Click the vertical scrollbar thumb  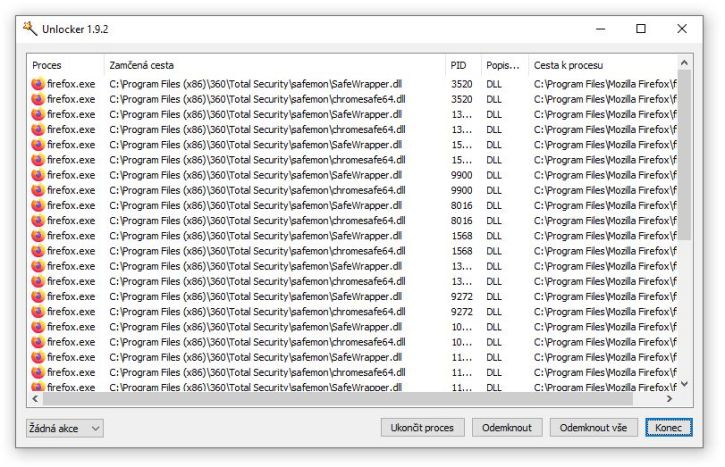684,155
